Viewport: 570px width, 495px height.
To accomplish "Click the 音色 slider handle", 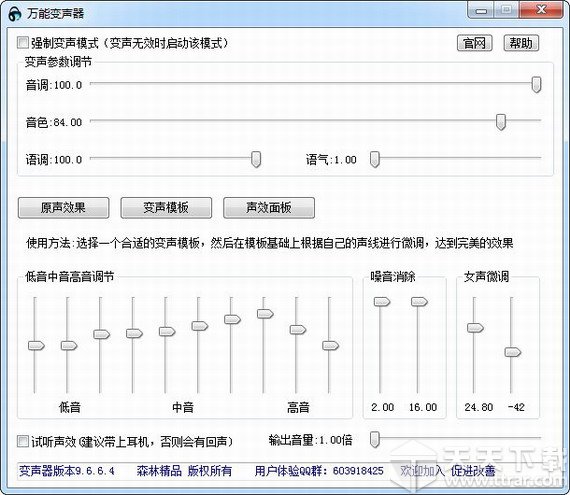I will click(501, 122).
